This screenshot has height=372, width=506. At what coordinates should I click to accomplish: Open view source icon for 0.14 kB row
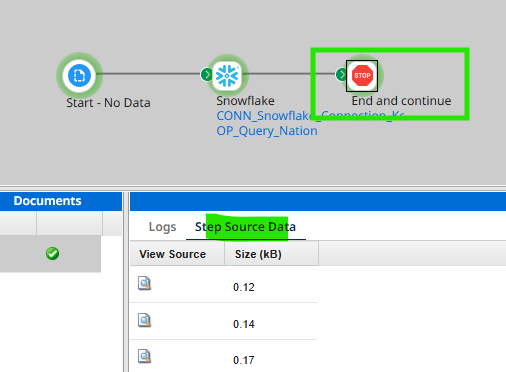tap(144, 320)
